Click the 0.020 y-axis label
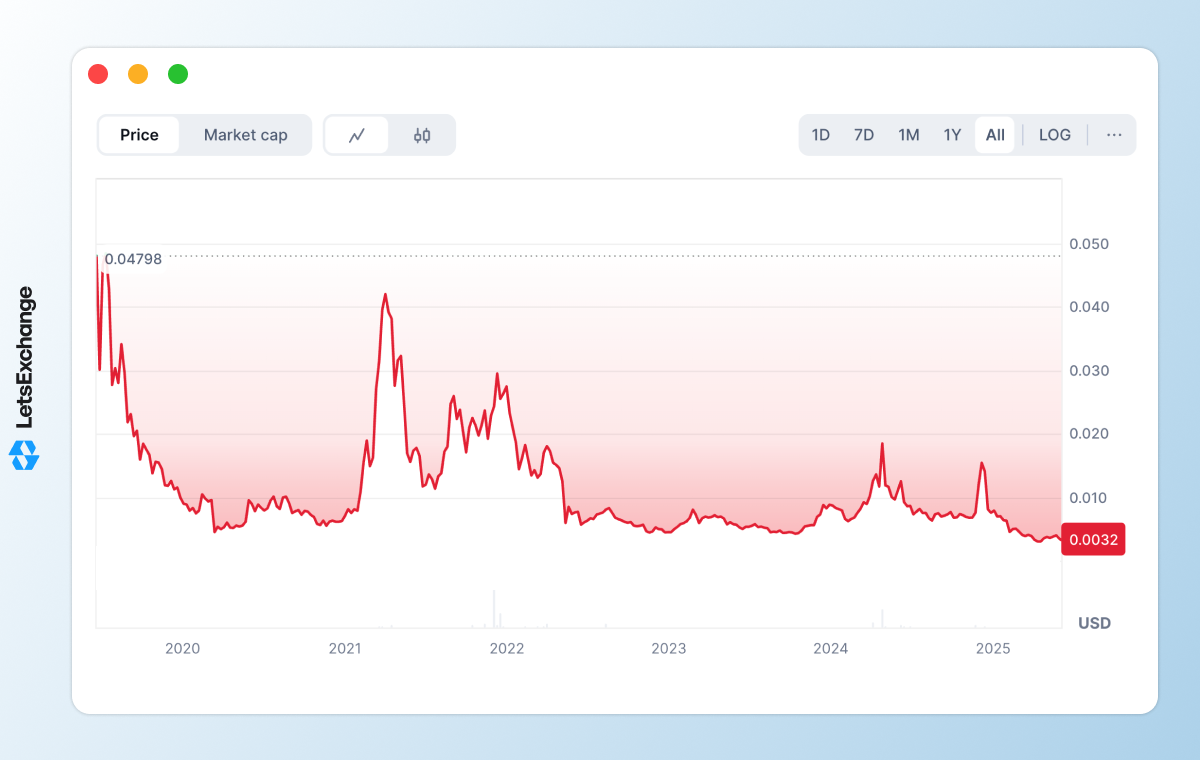The image size is (1200, 760). [1089, 434]
